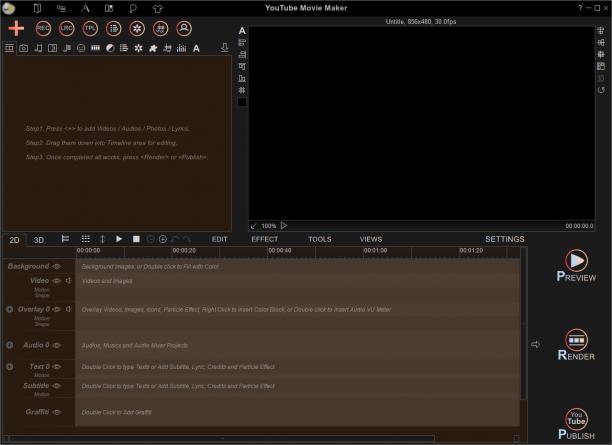Viewport: 612px width, 445px height.
Task: Play the timeline with the play button
Action: [119, 239]
